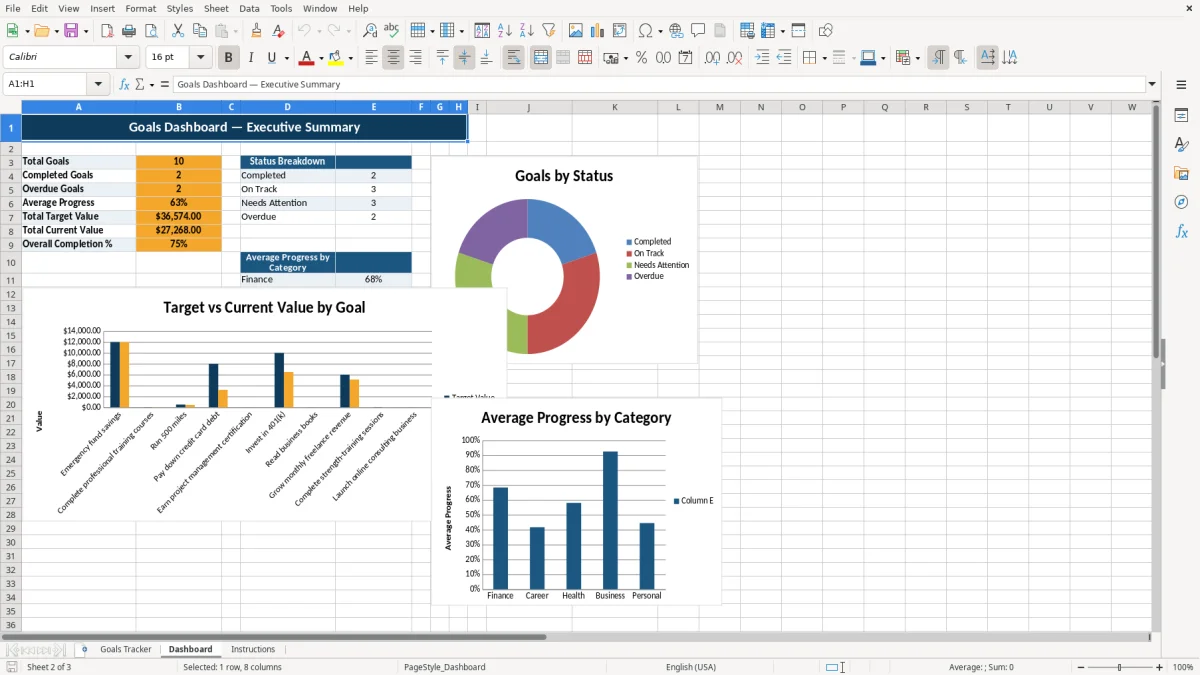Toggle Wrap Text button
This screenshot has width=1200, height=675.
[513, 58]
